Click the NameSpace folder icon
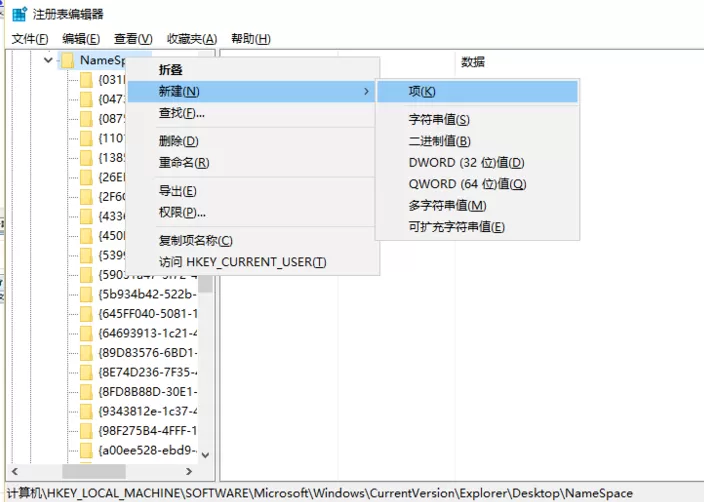This screenshot has height=502, width=704. click(67, 60)
